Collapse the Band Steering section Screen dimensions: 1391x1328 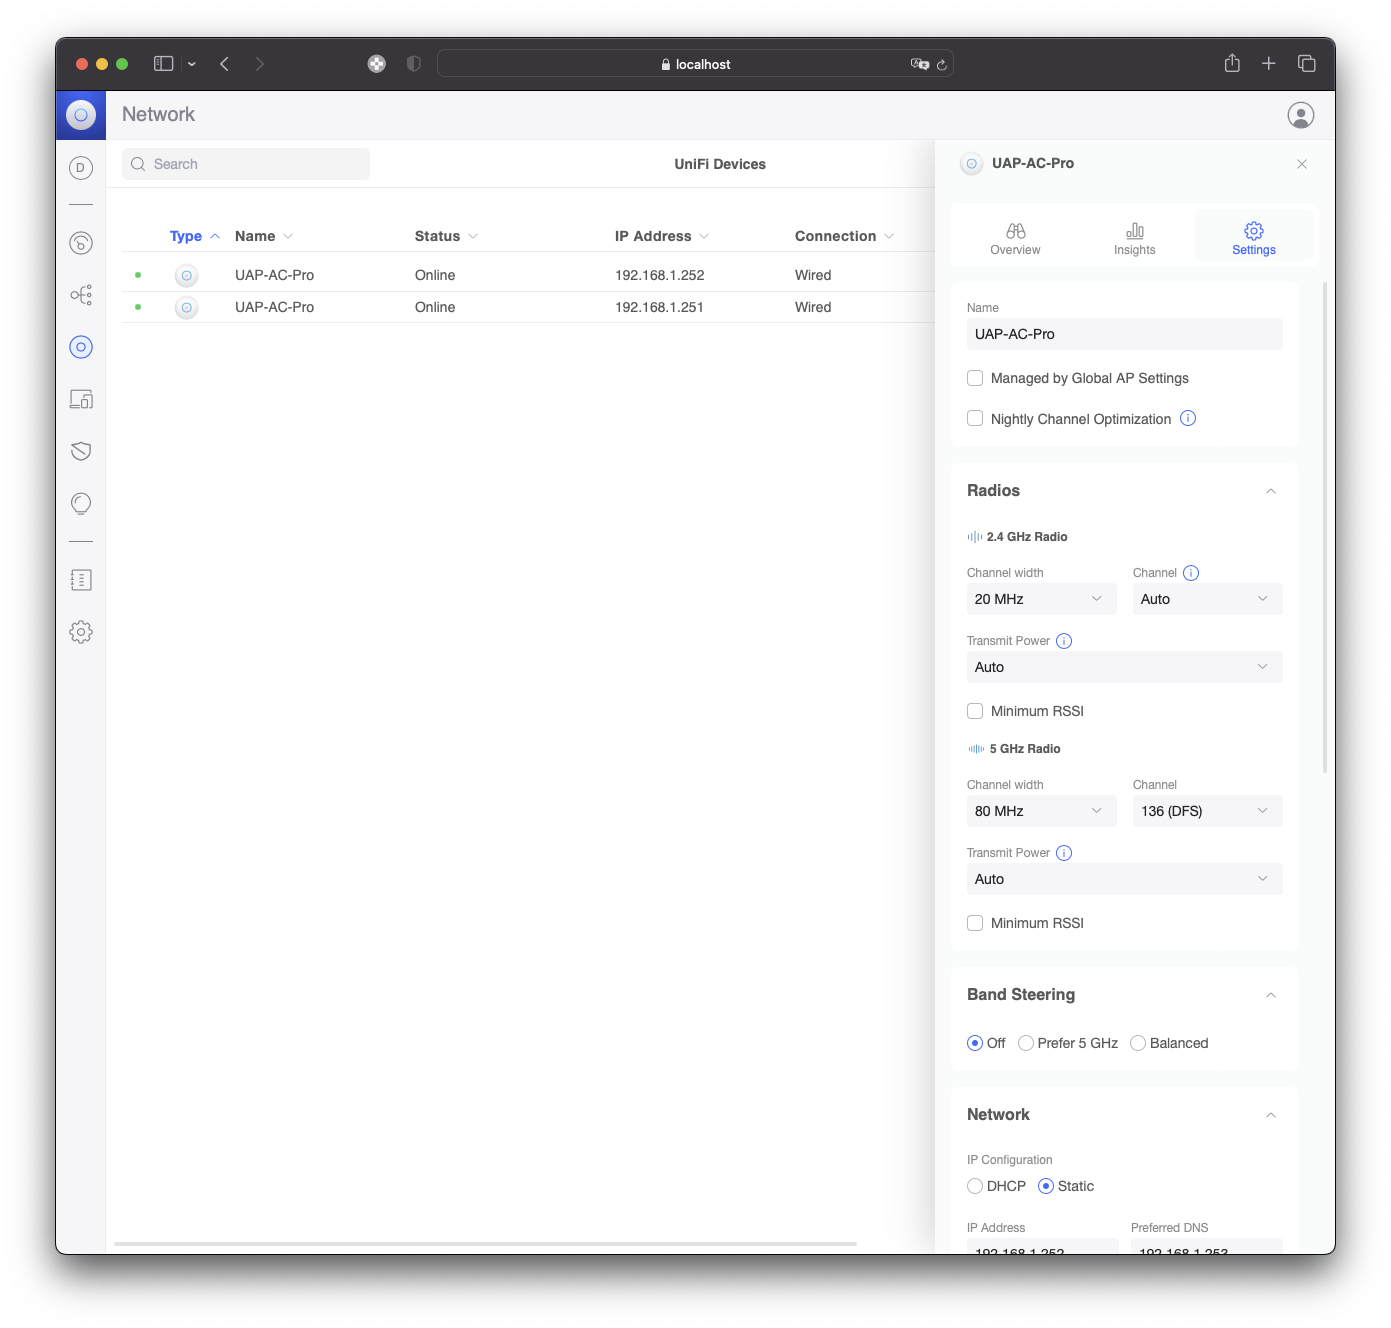tap(1271, 995)
